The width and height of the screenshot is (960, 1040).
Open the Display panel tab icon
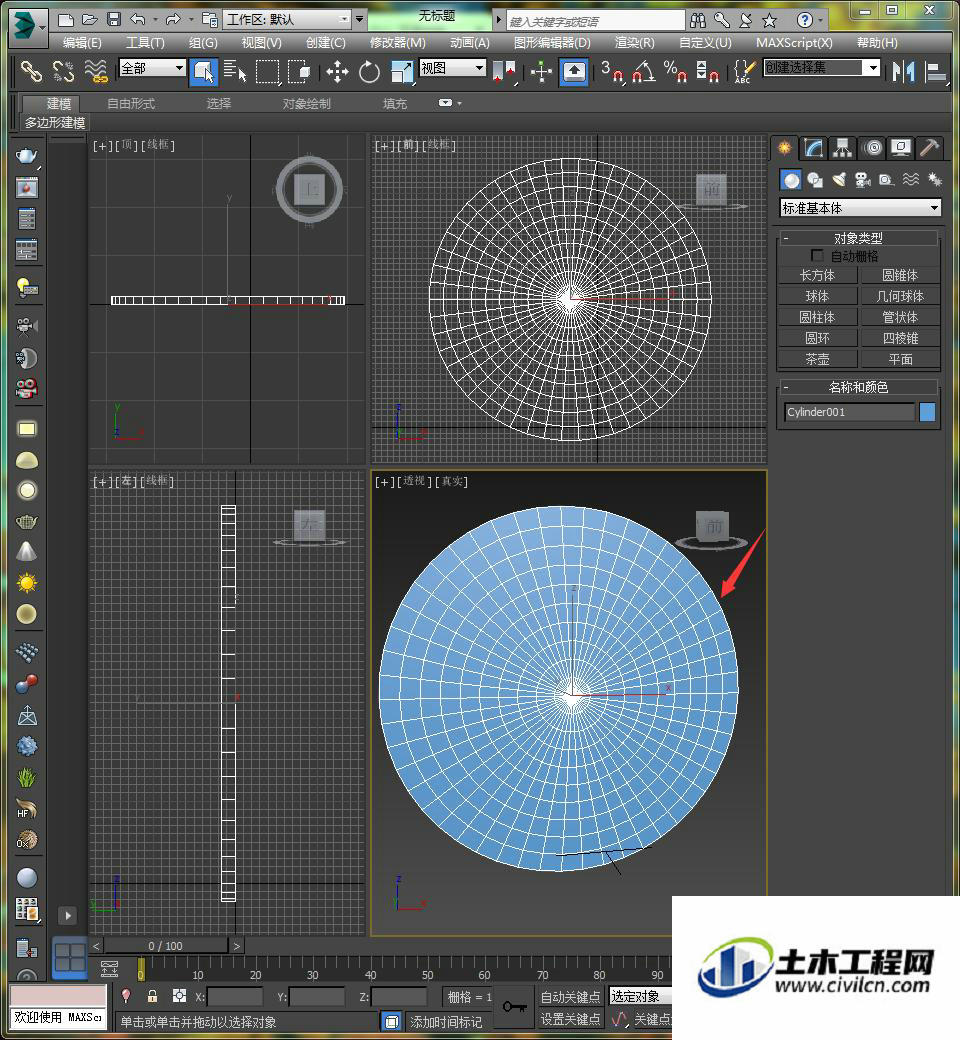coord(901,148)
